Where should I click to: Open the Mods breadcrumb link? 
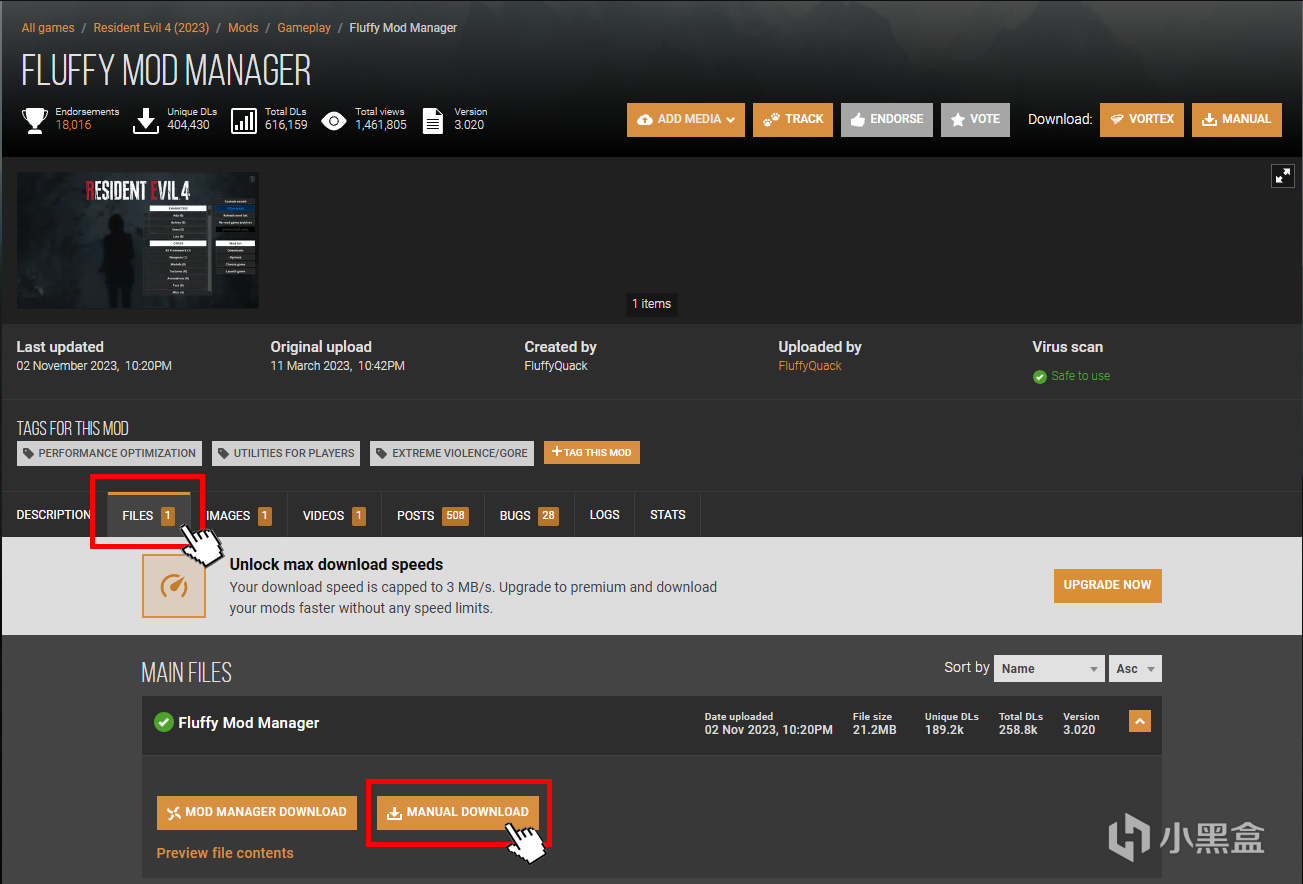coord(243,28)
